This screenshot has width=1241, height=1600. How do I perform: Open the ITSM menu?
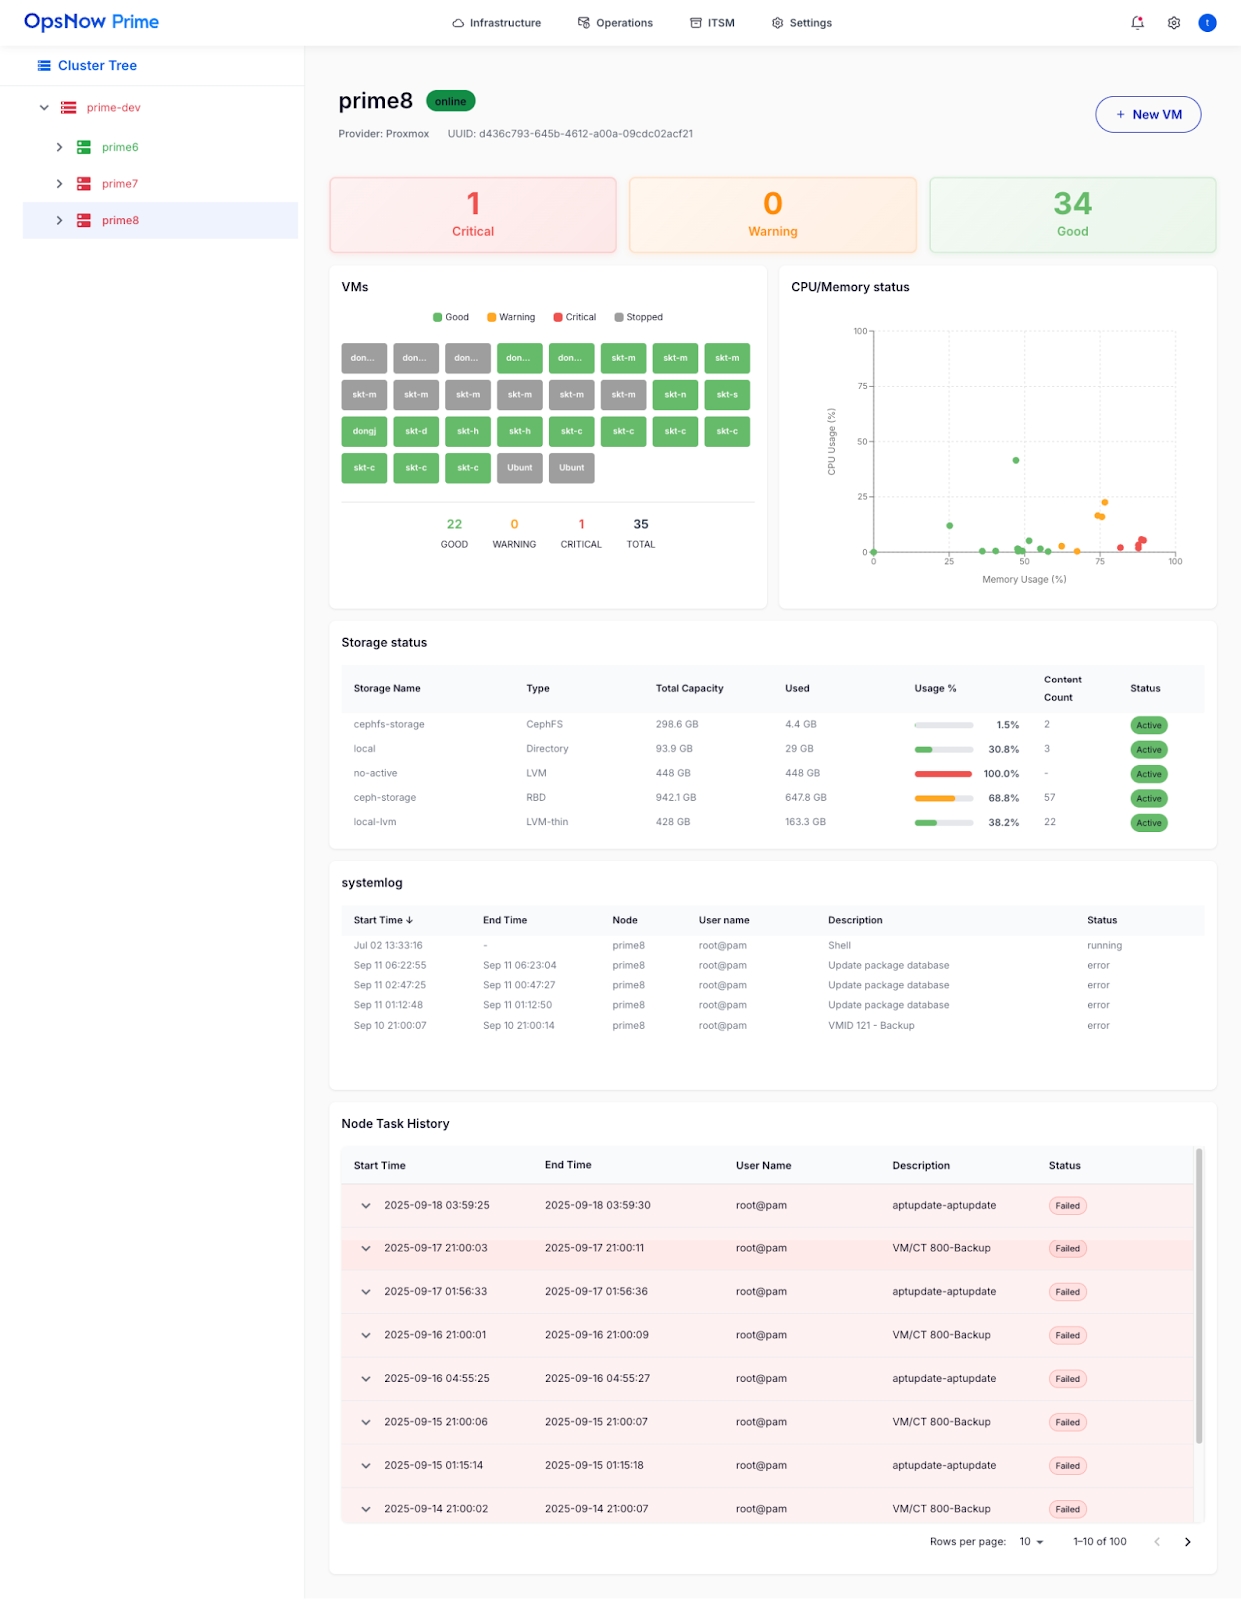click(x=712, y=23)
